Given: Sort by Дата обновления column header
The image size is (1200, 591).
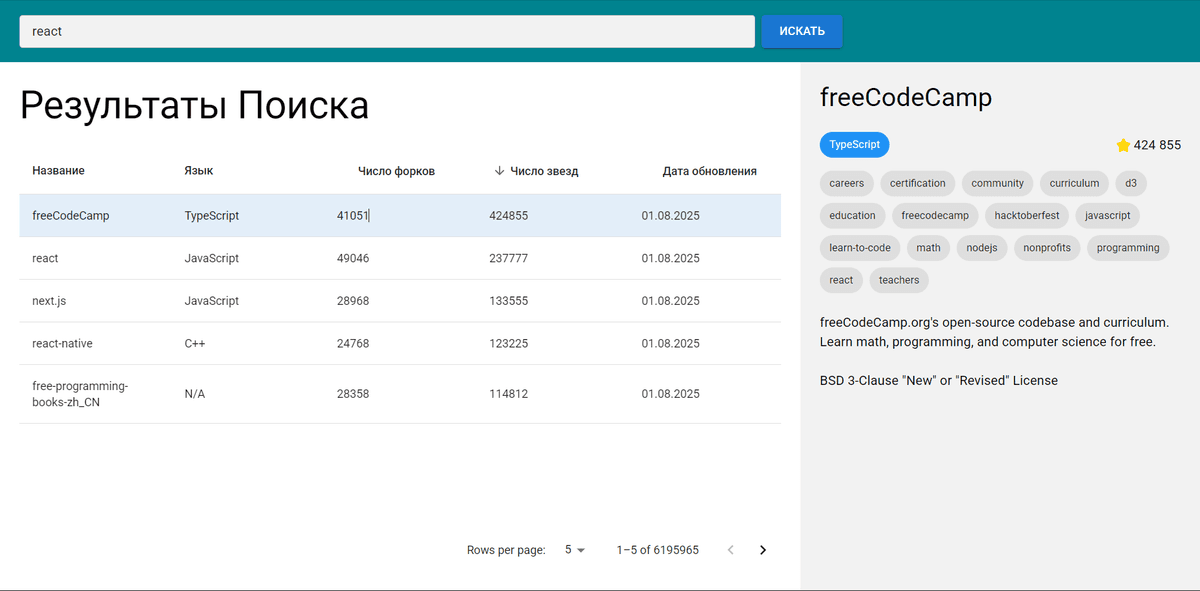Looking at the screenshot, I should 709,171.
